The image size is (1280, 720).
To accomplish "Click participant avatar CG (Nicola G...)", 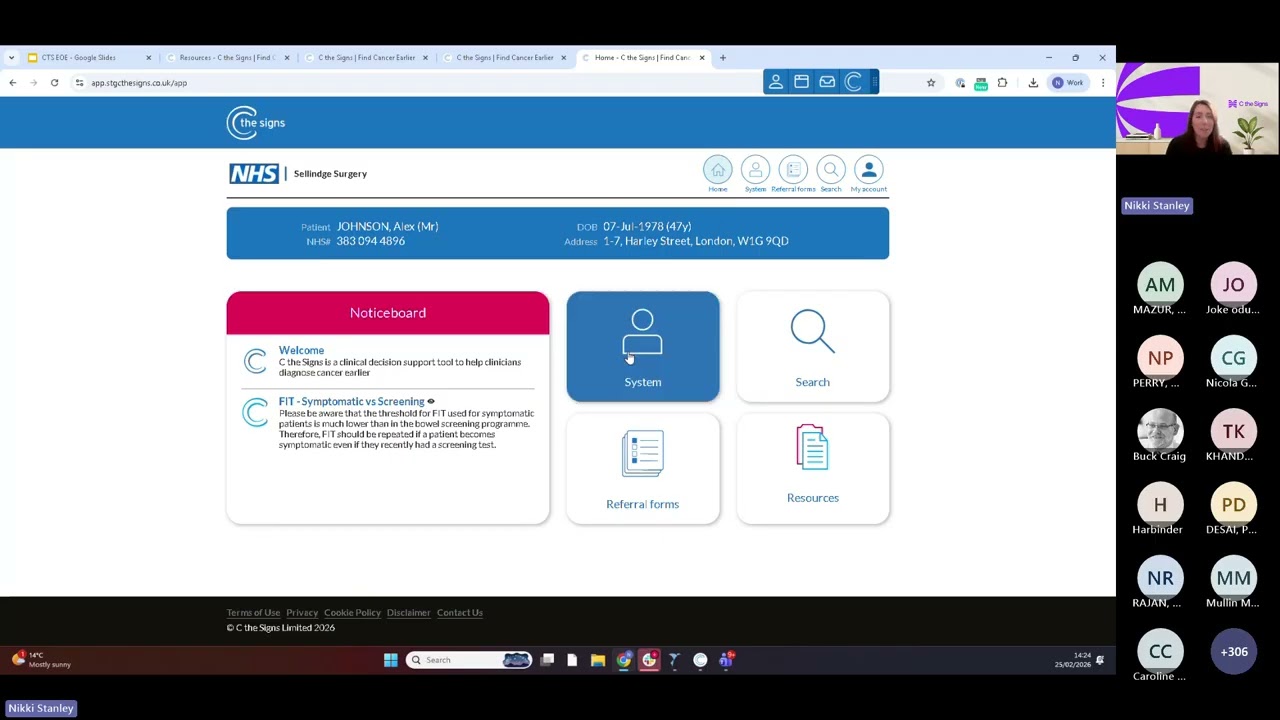I will 1233,358.
